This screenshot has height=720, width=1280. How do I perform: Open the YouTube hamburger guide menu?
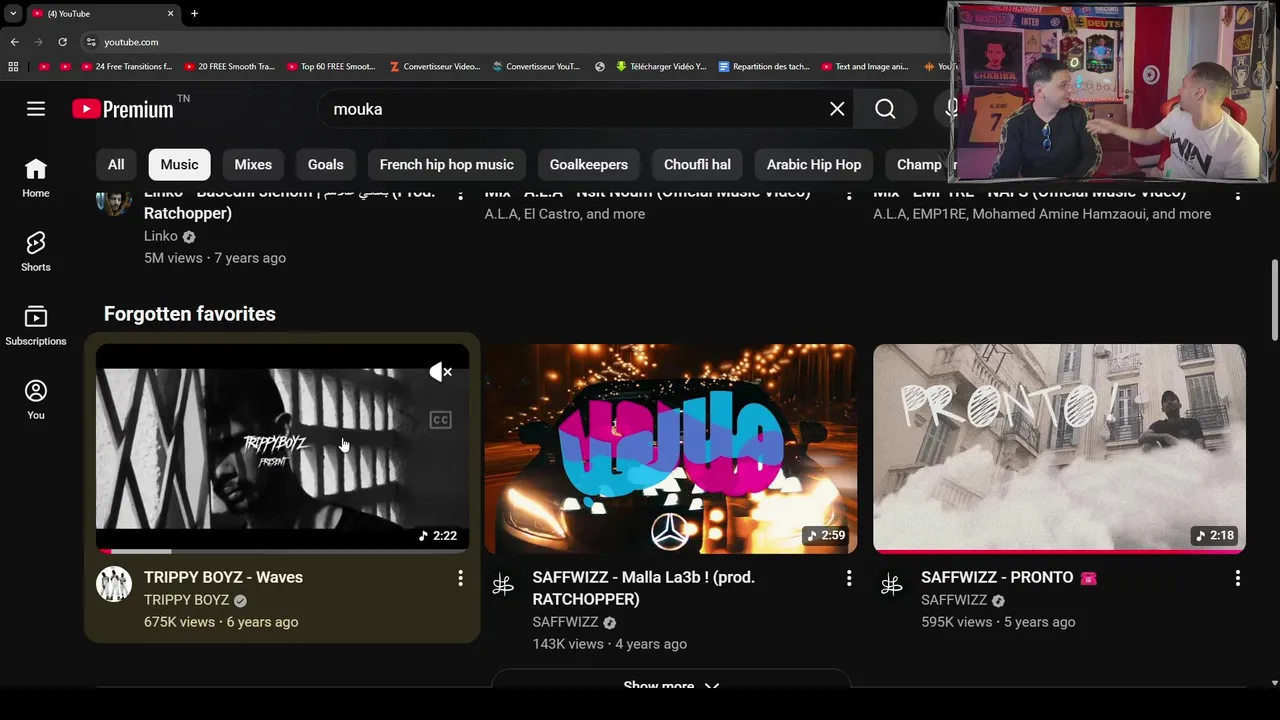(x=36, y=109)
